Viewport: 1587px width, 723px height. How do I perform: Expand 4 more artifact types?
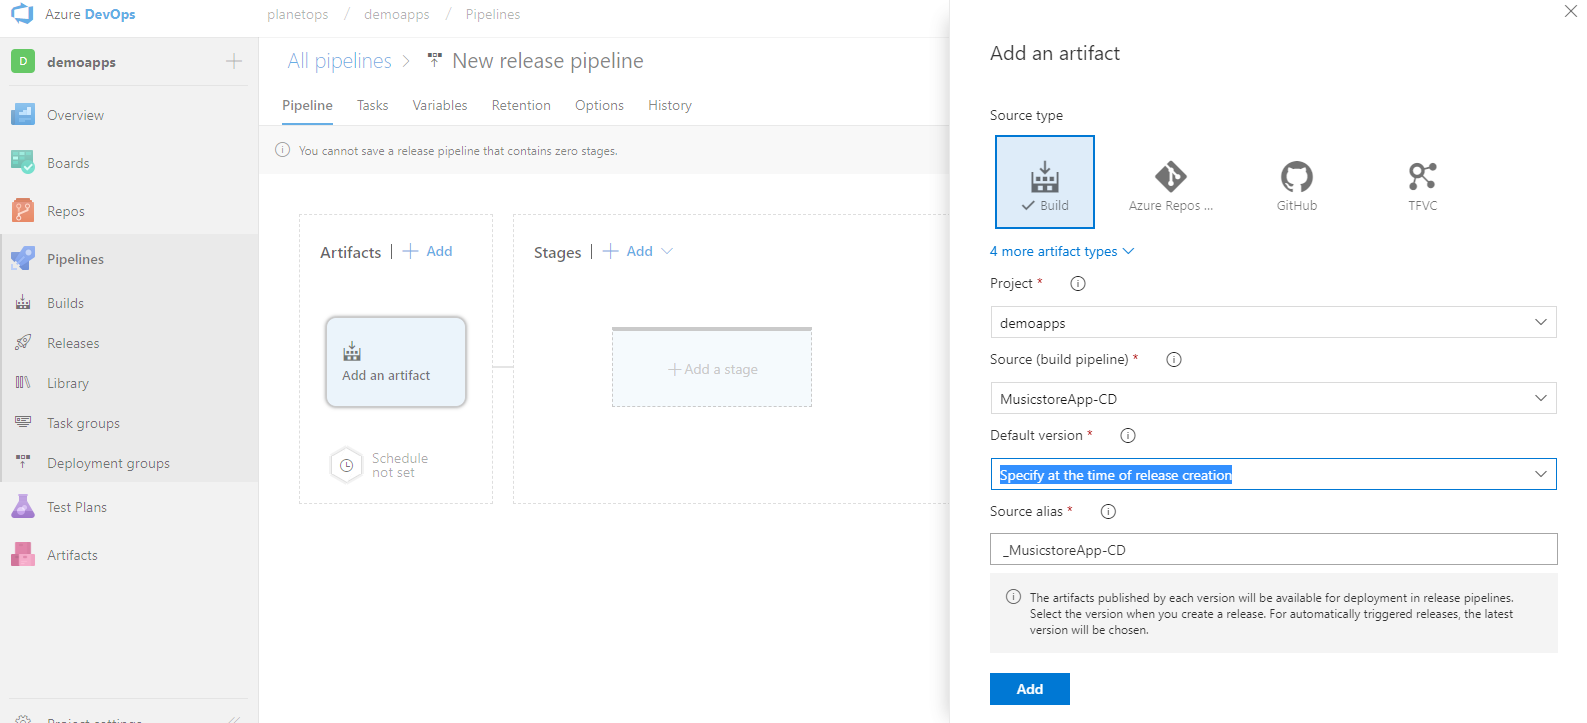coord(1062,251)
